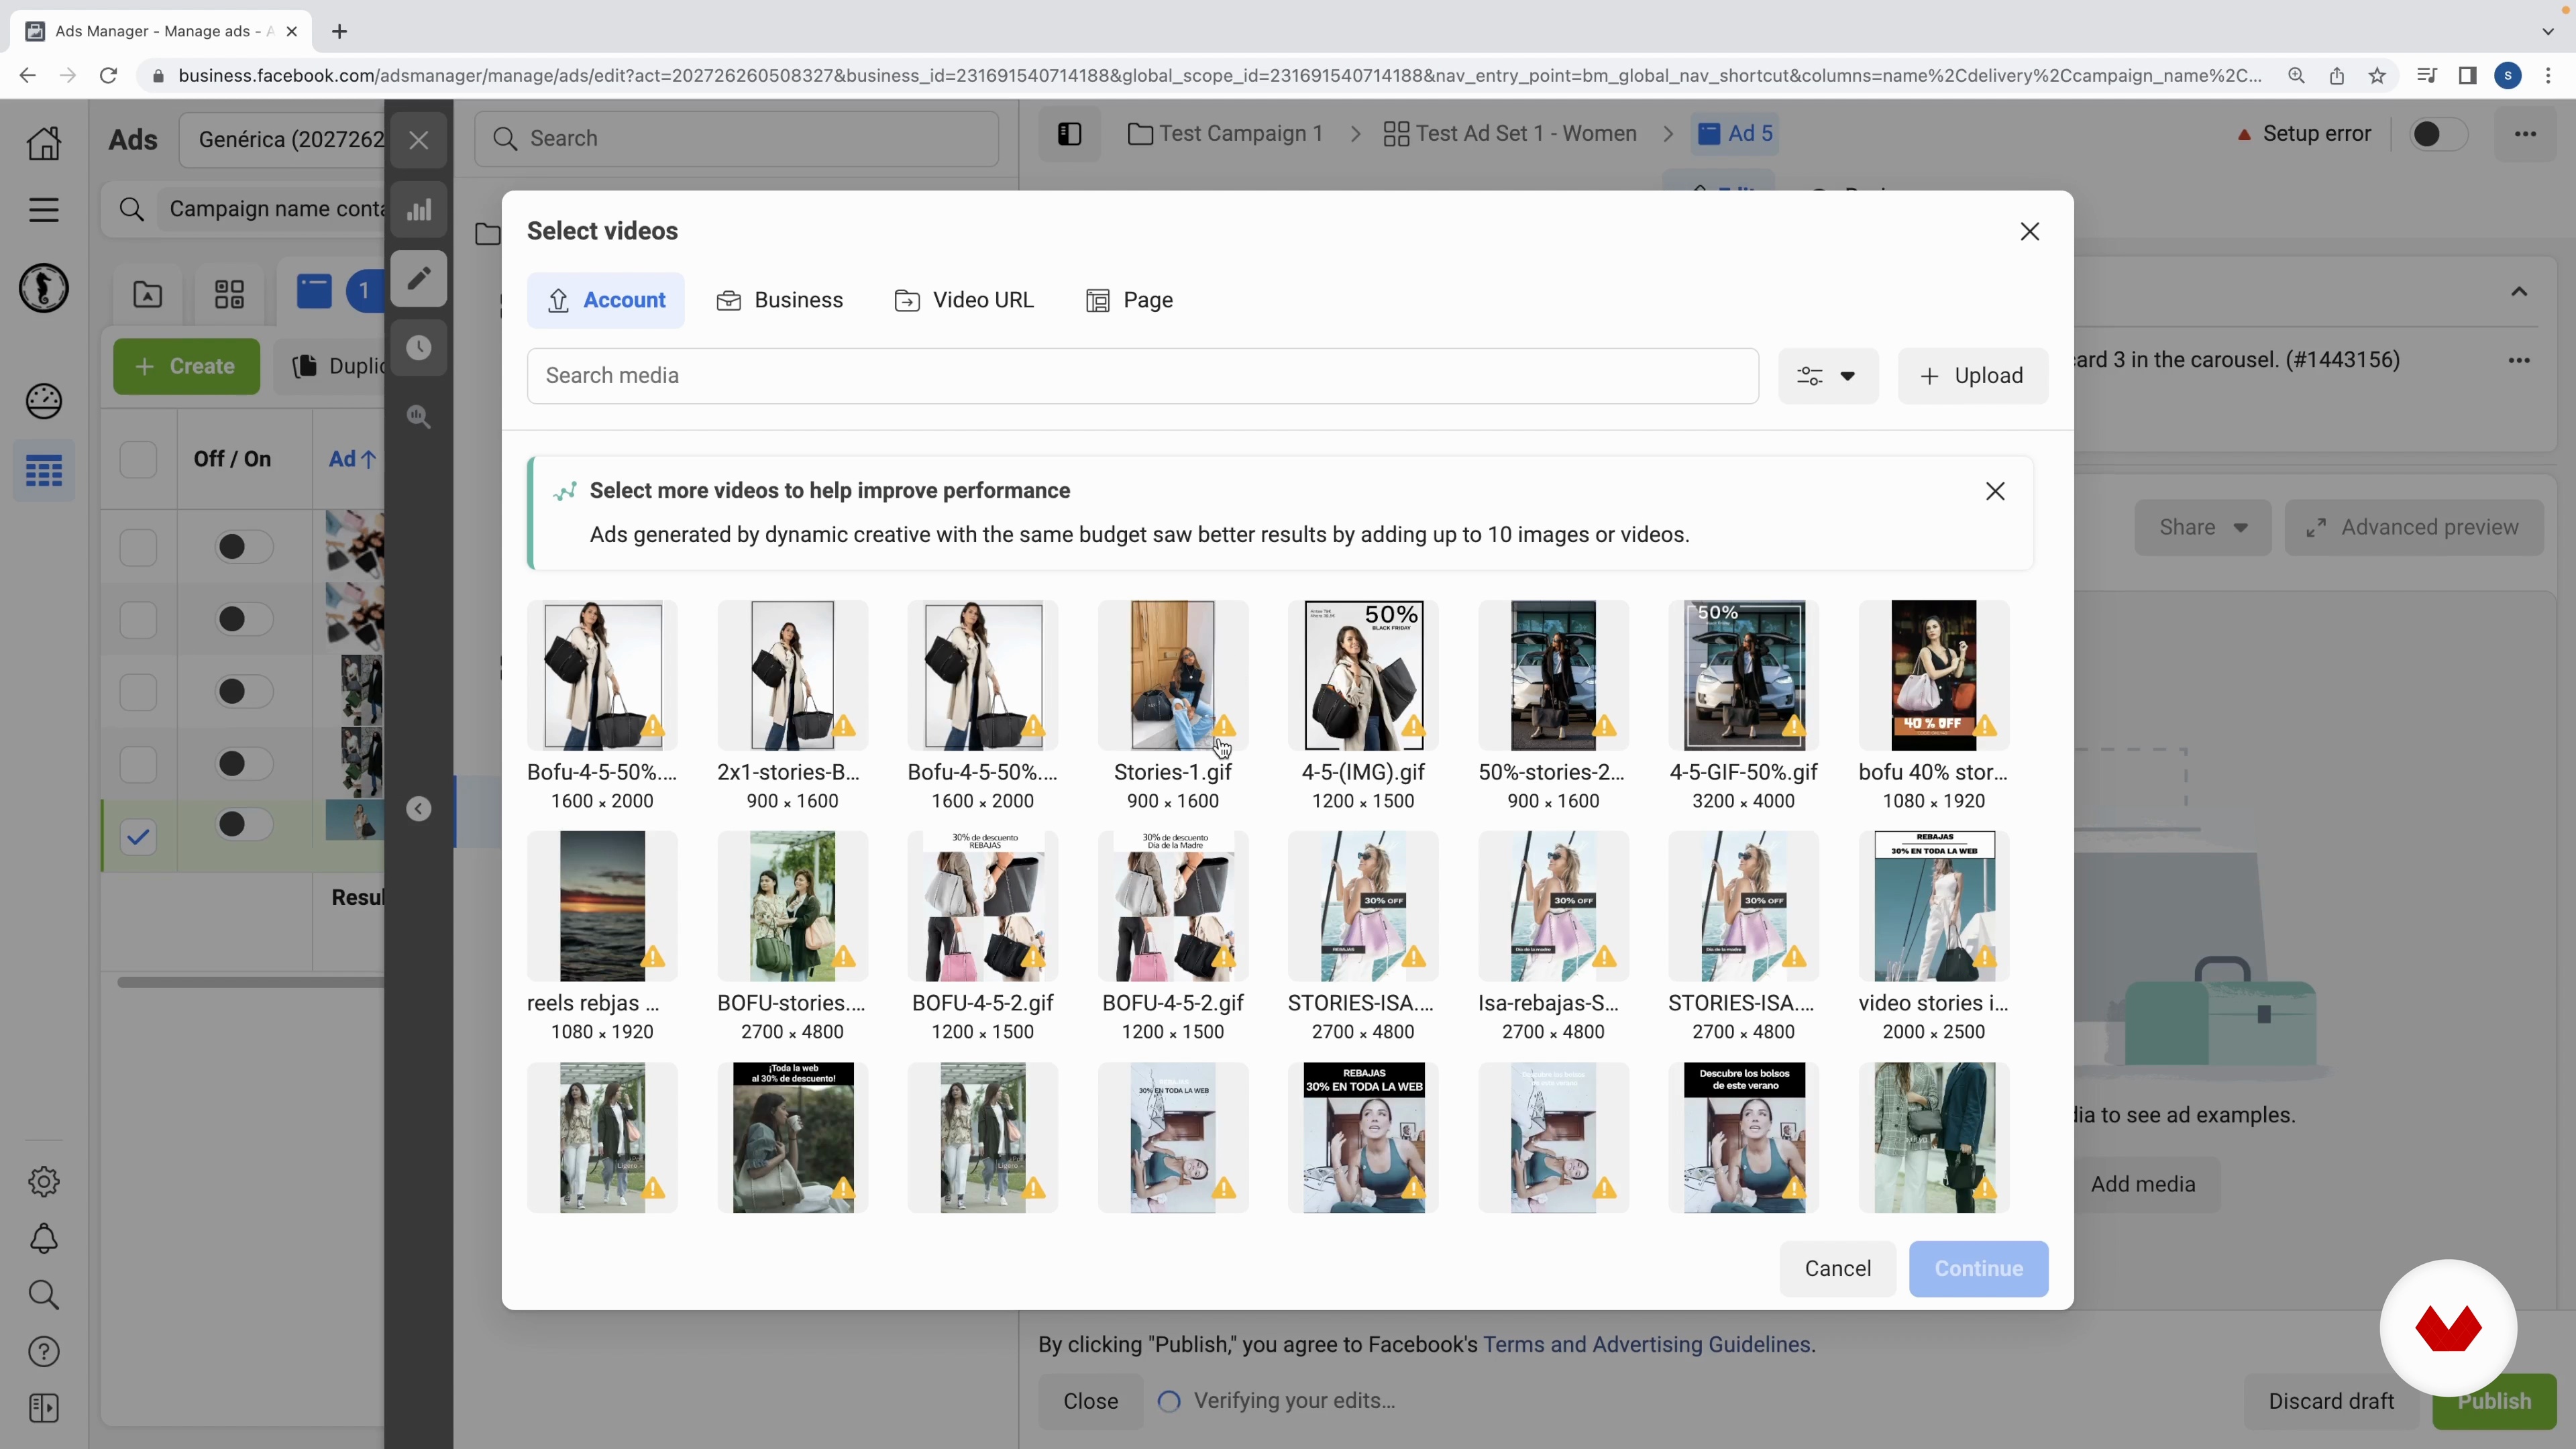Uncheck the selected ad row checkbox
This screenshot has height=1449, width=2576.
(x=138, y=836)
